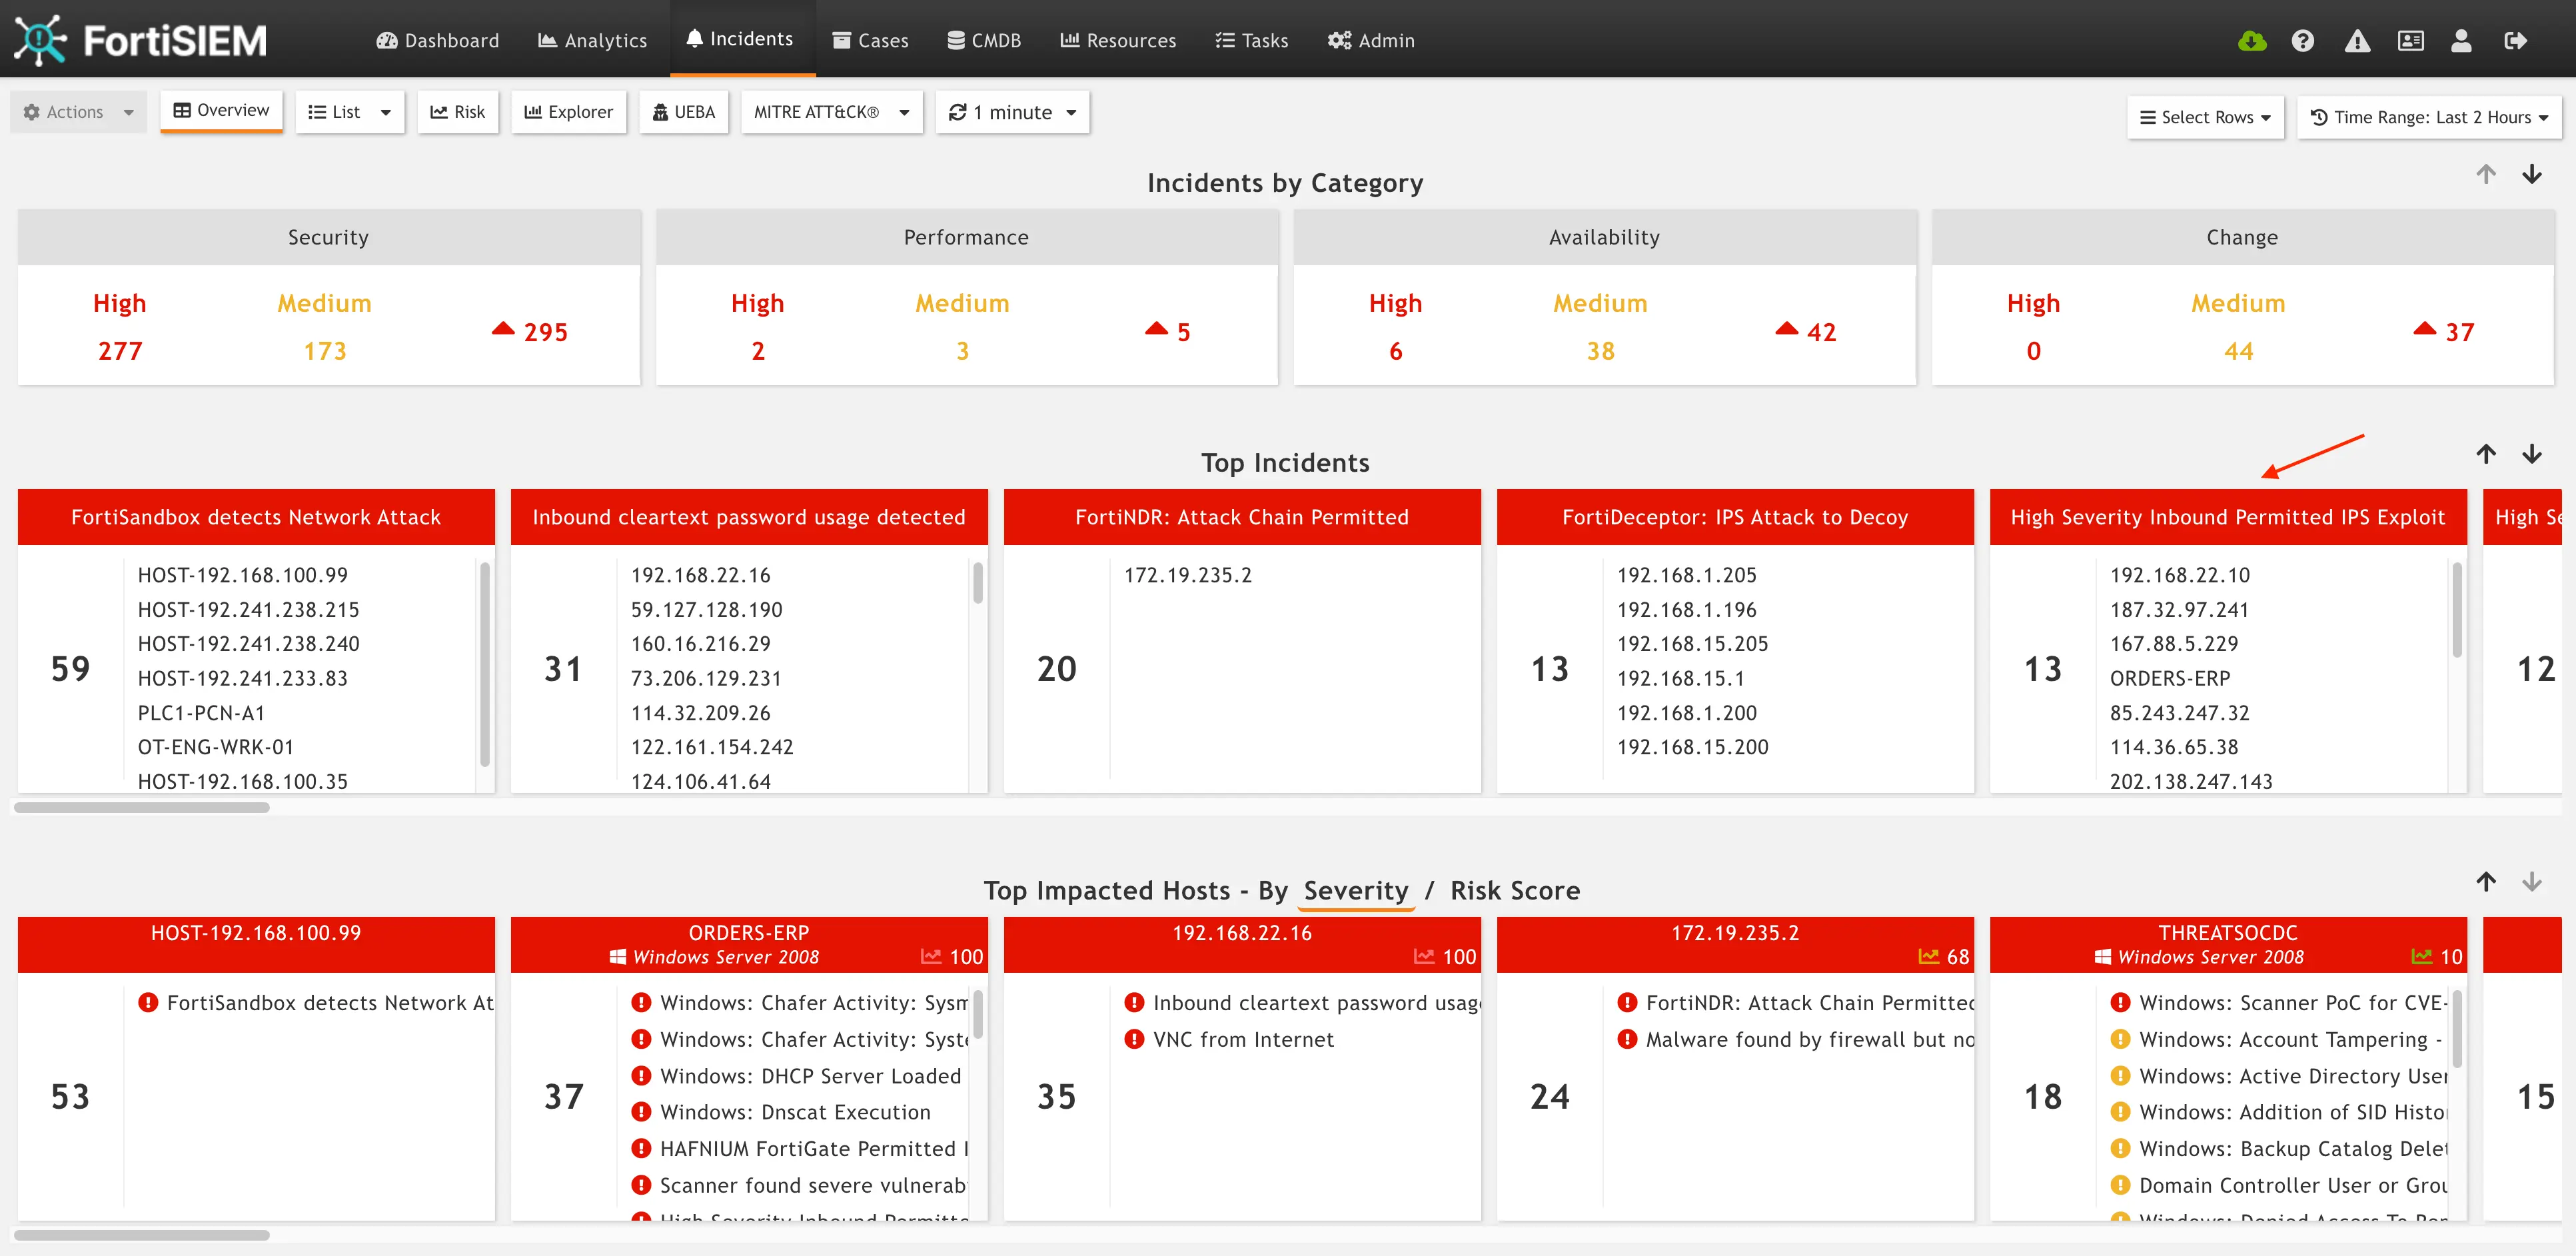This screenshot has height=1256, width=2576.
Task: Open the Explorer view
Action: [569, 112]
